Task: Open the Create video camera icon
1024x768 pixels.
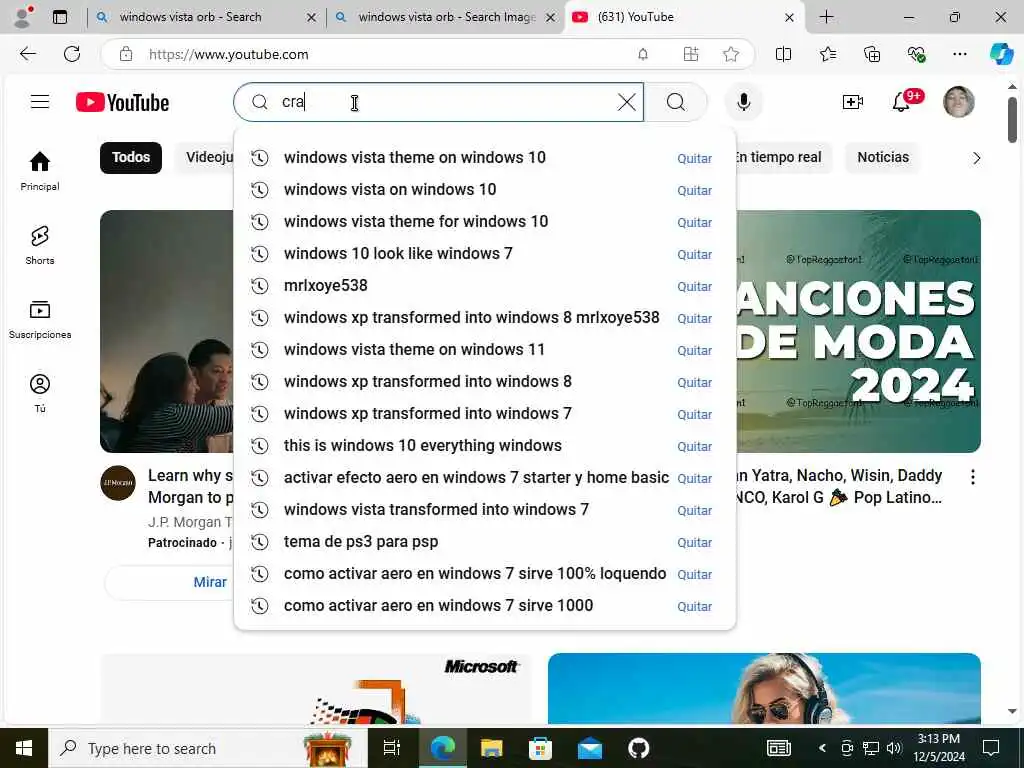Action: point(852,102)
